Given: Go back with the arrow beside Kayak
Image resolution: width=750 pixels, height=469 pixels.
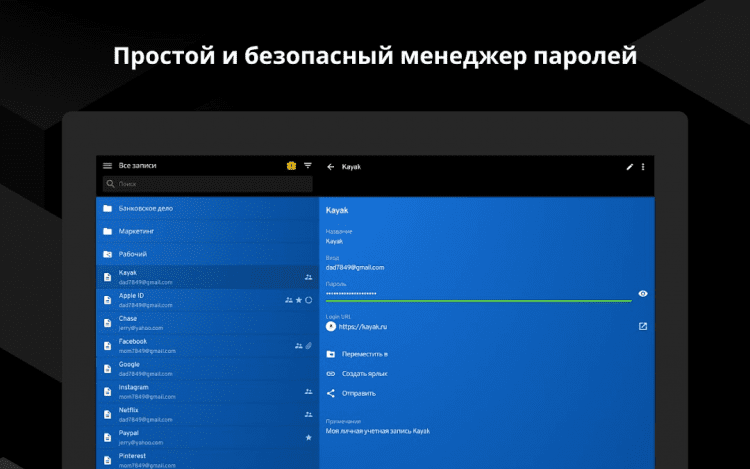Looking at the screenshot, I should tap(331, 167).
